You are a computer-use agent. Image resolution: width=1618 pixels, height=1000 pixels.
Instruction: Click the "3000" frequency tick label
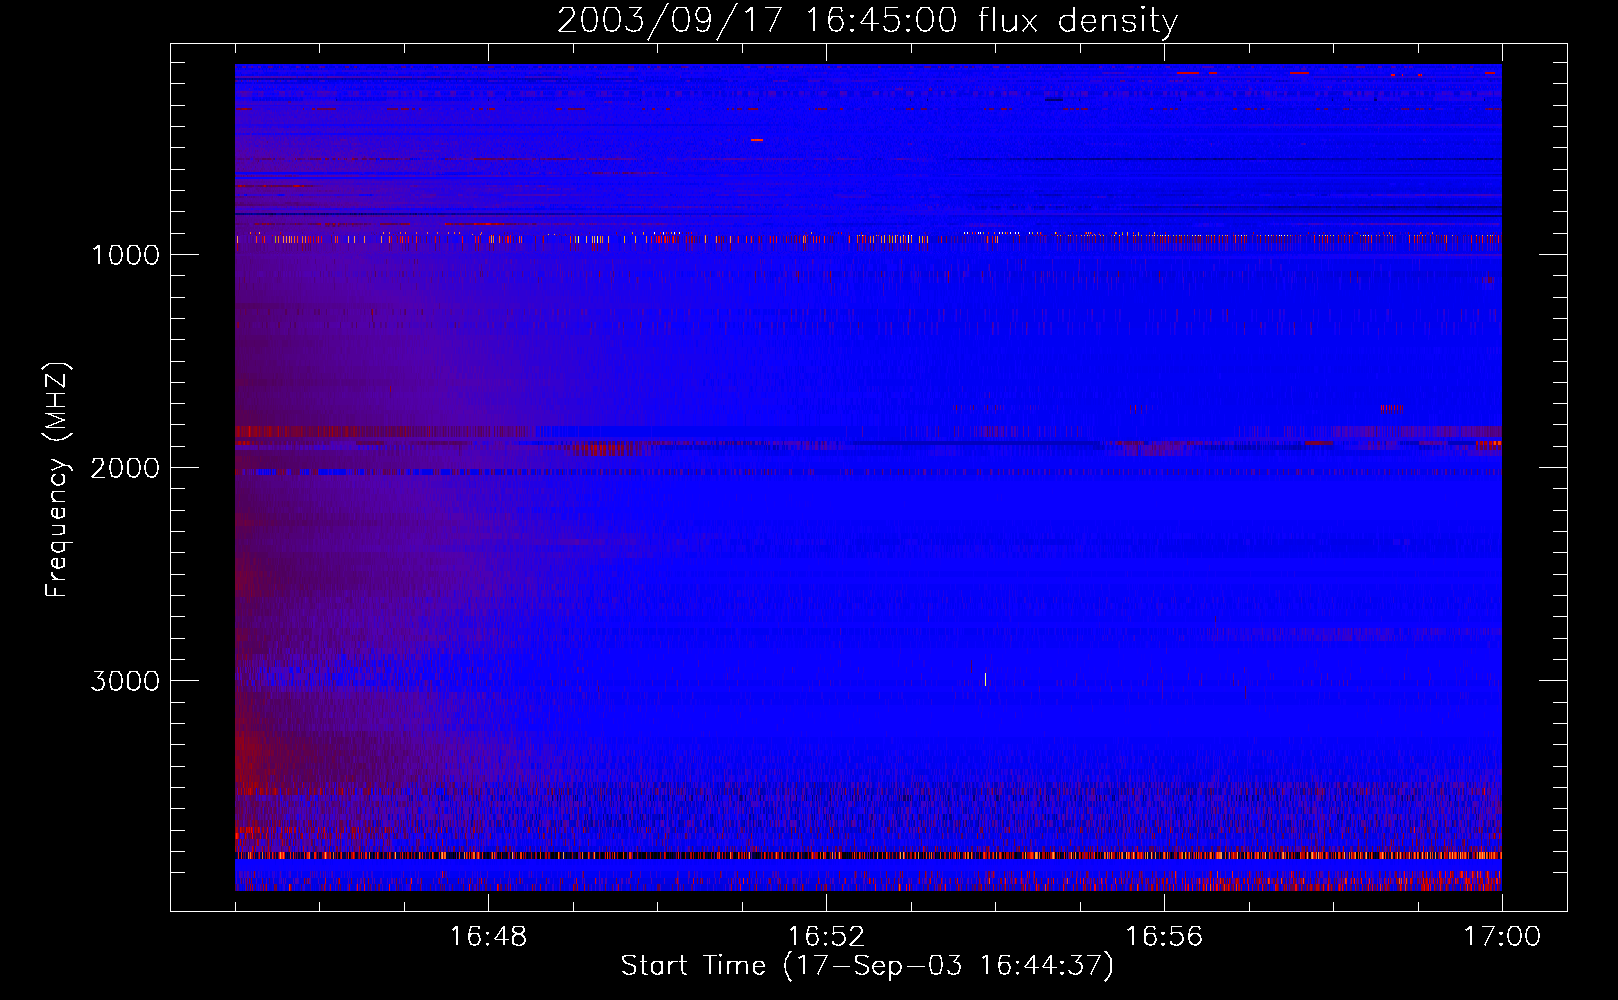[x=125, y=681]
